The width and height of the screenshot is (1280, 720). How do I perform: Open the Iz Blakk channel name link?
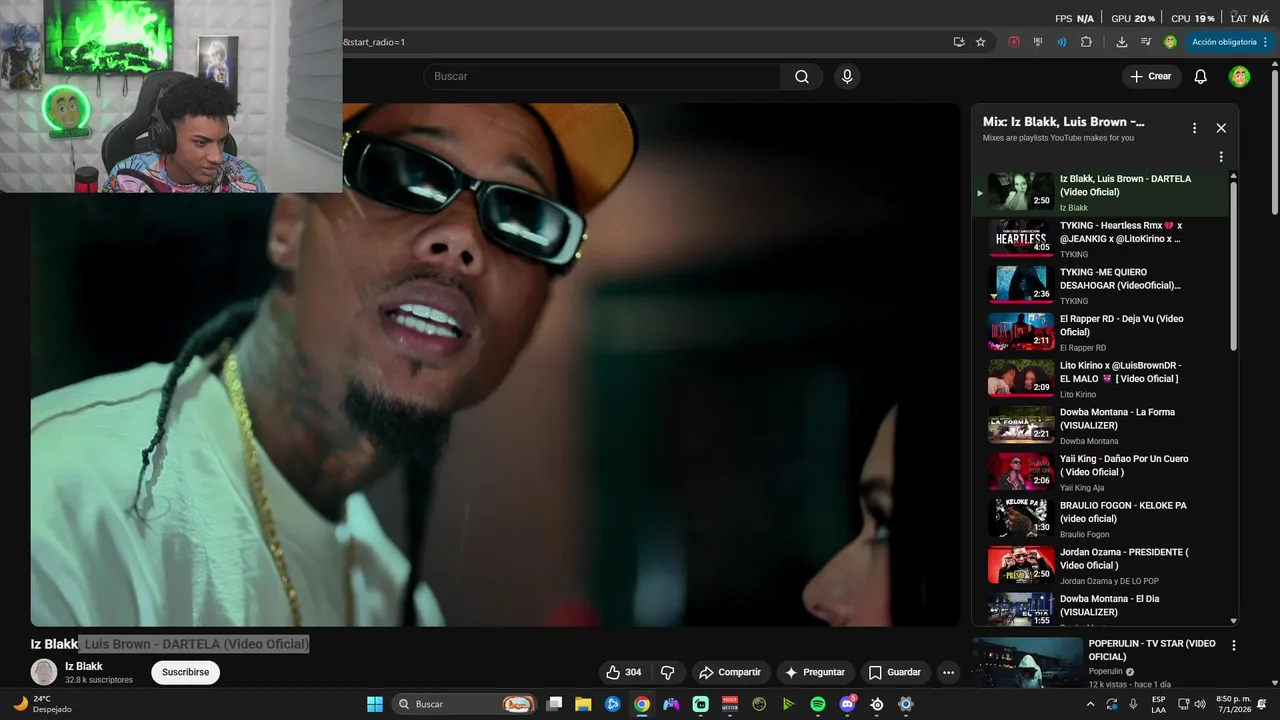pos(84,666)
